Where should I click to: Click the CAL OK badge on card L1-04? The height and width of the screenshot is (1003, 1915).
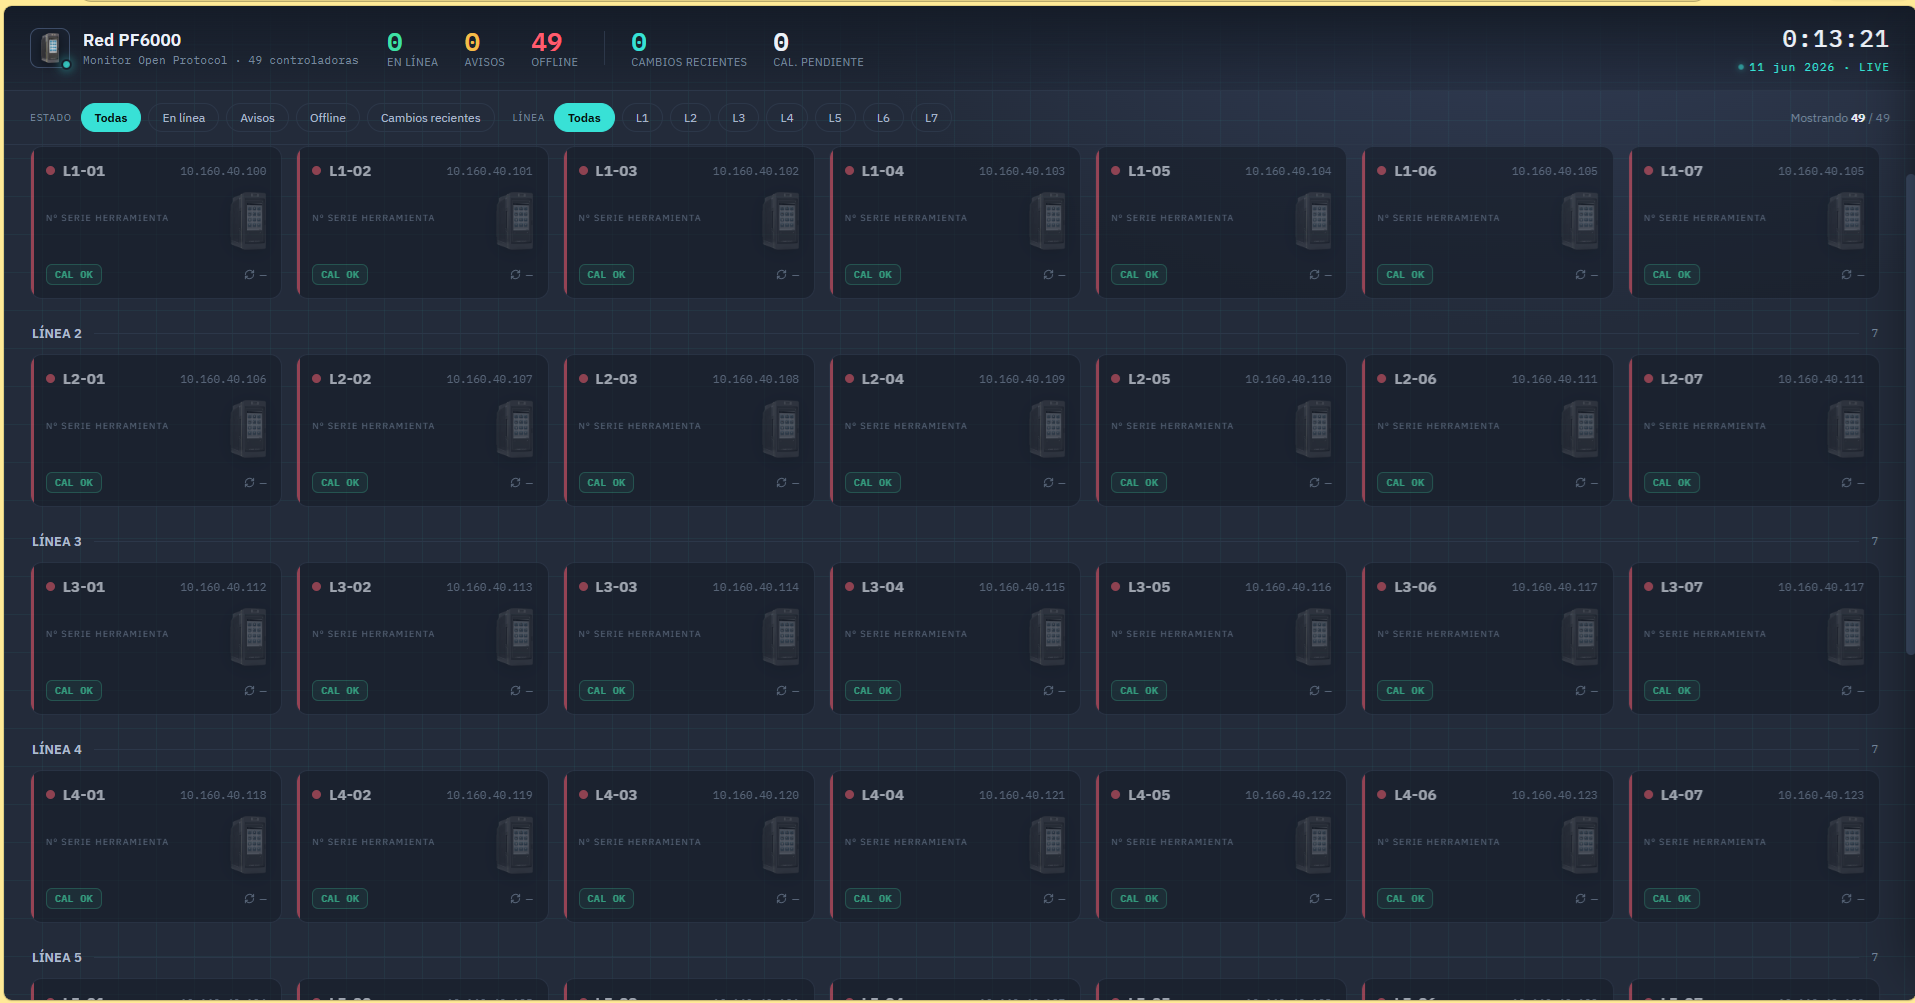[873, 274]
